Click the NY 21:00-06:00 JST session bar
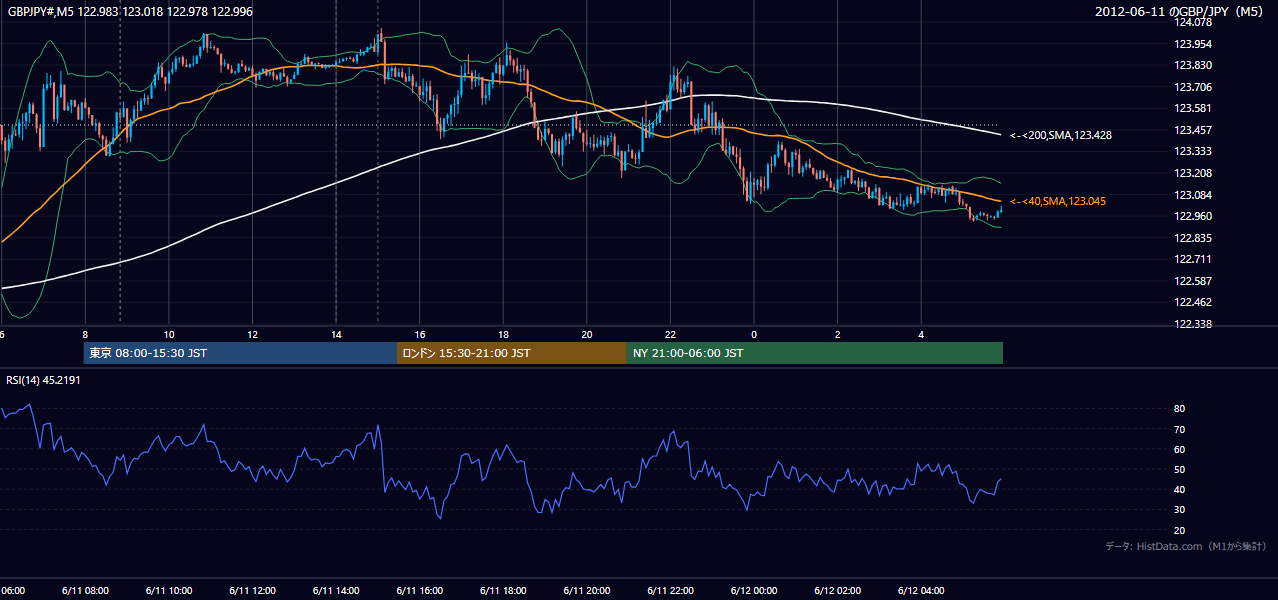The image size is (1278, 600). tap(815, 353)
